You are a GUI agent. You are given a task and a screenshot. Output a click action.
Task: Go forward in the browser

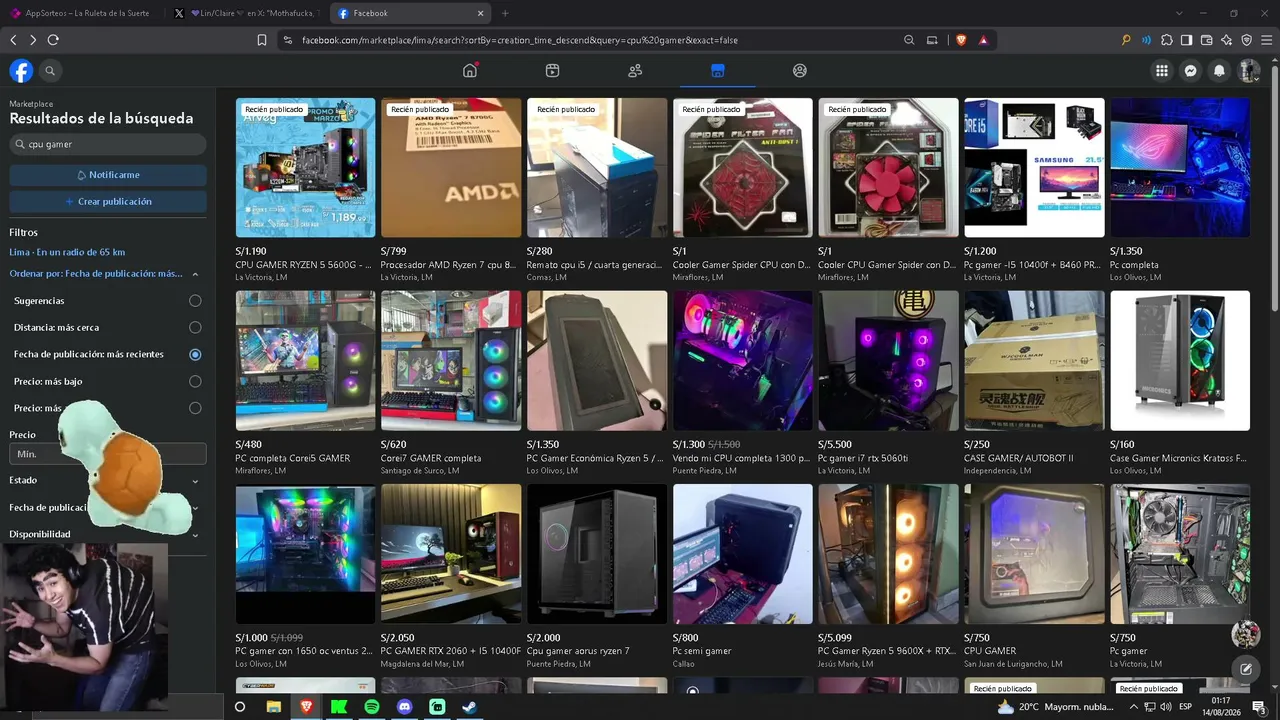pos(33,40)
